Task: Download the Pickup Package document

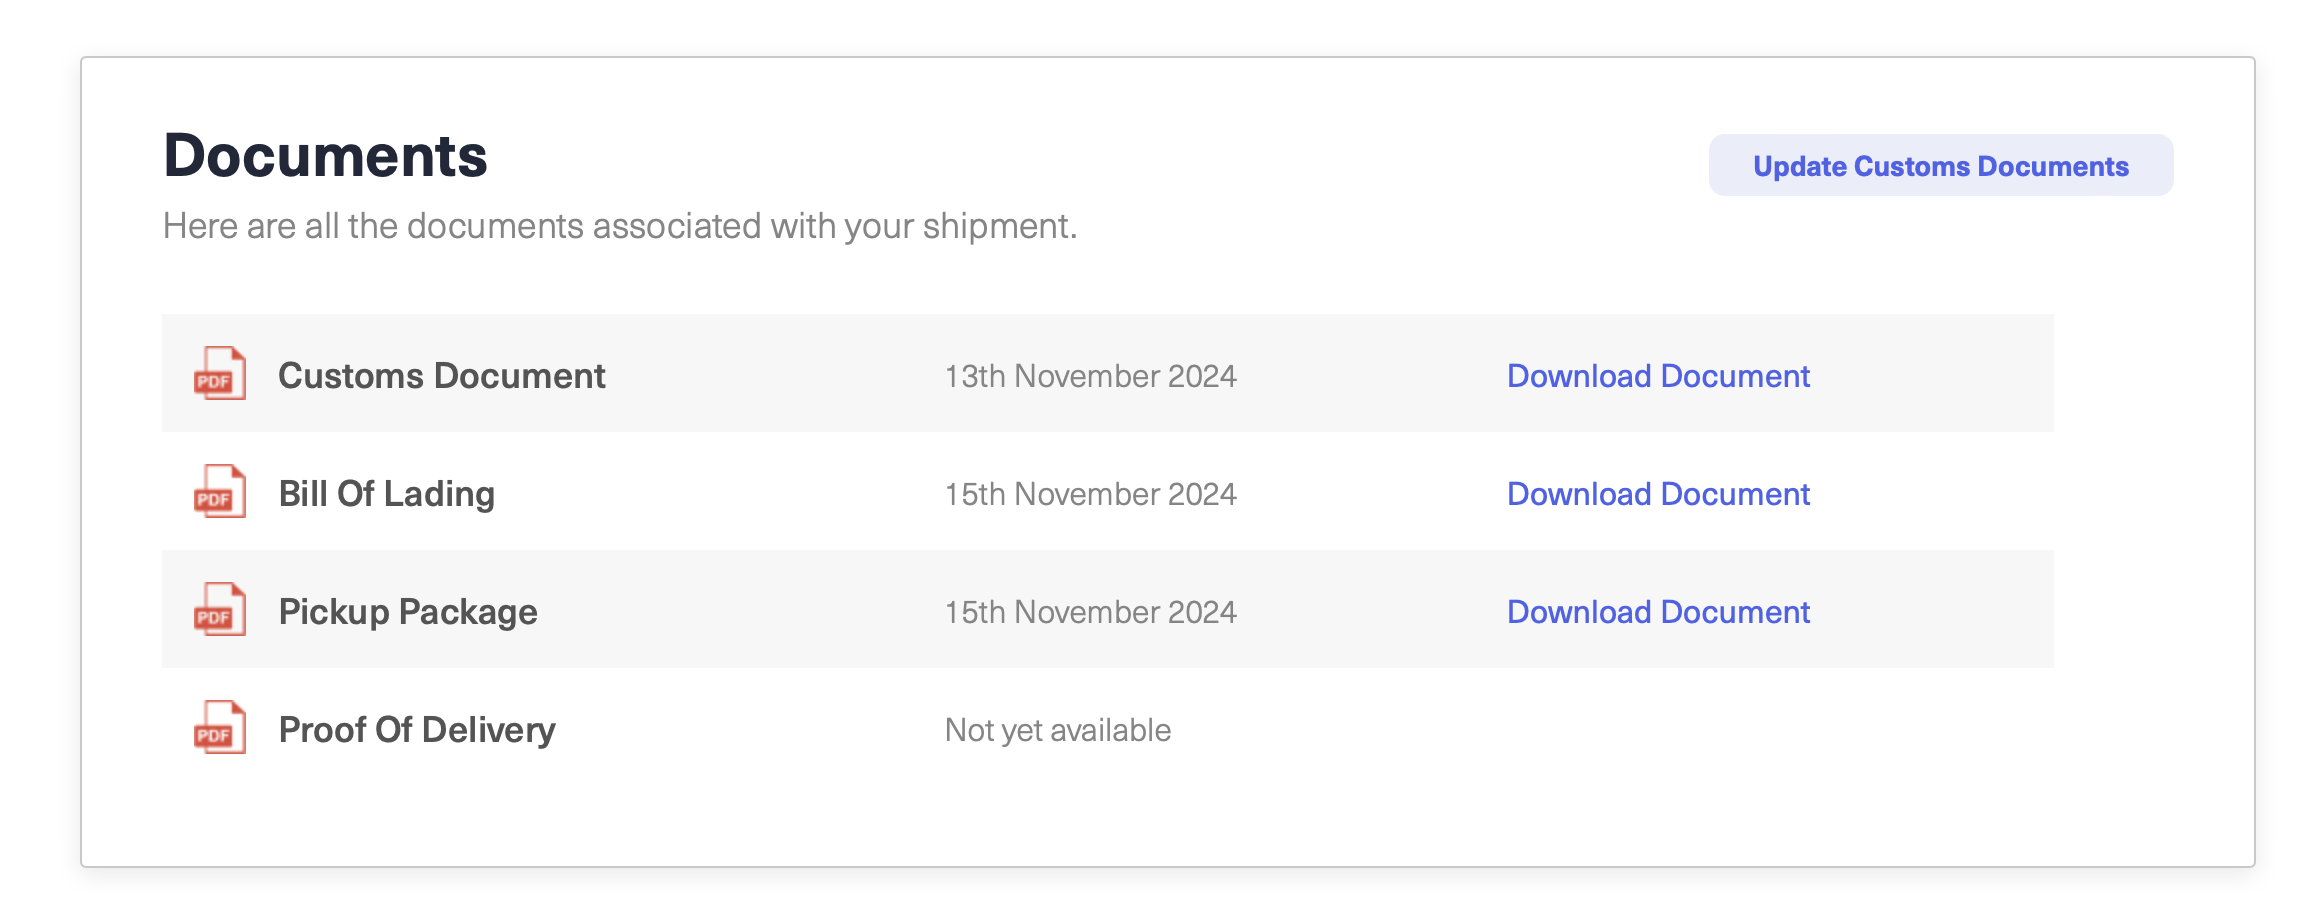Action: click(x=1658, y=612)
